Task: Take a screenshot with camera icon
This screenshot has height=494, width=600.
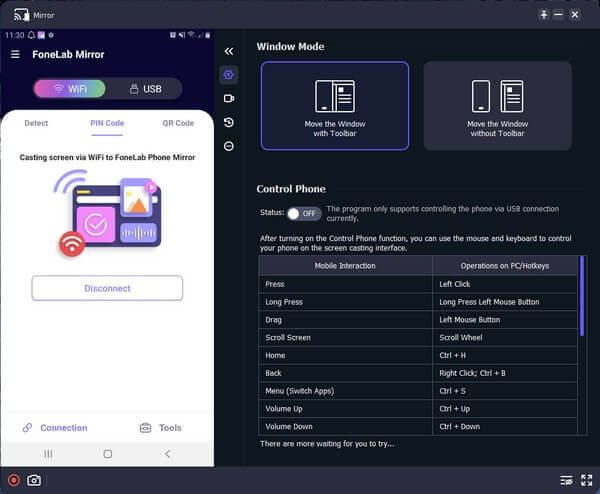Action: (x=34, y=480)
